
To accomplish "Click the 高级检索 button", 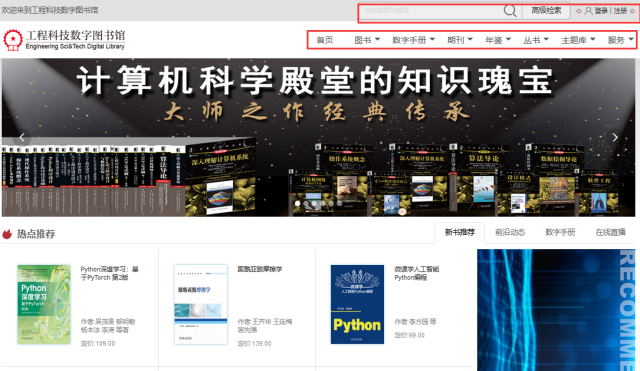I will click(546, 11).
